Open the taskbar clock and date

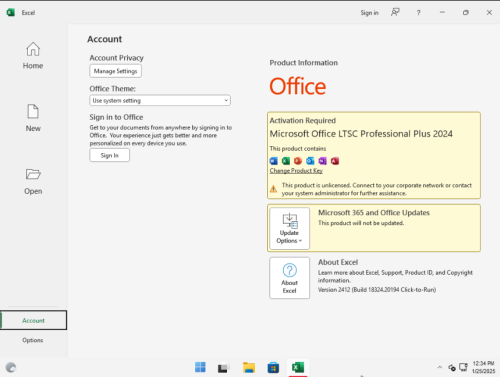pos(483,367)
